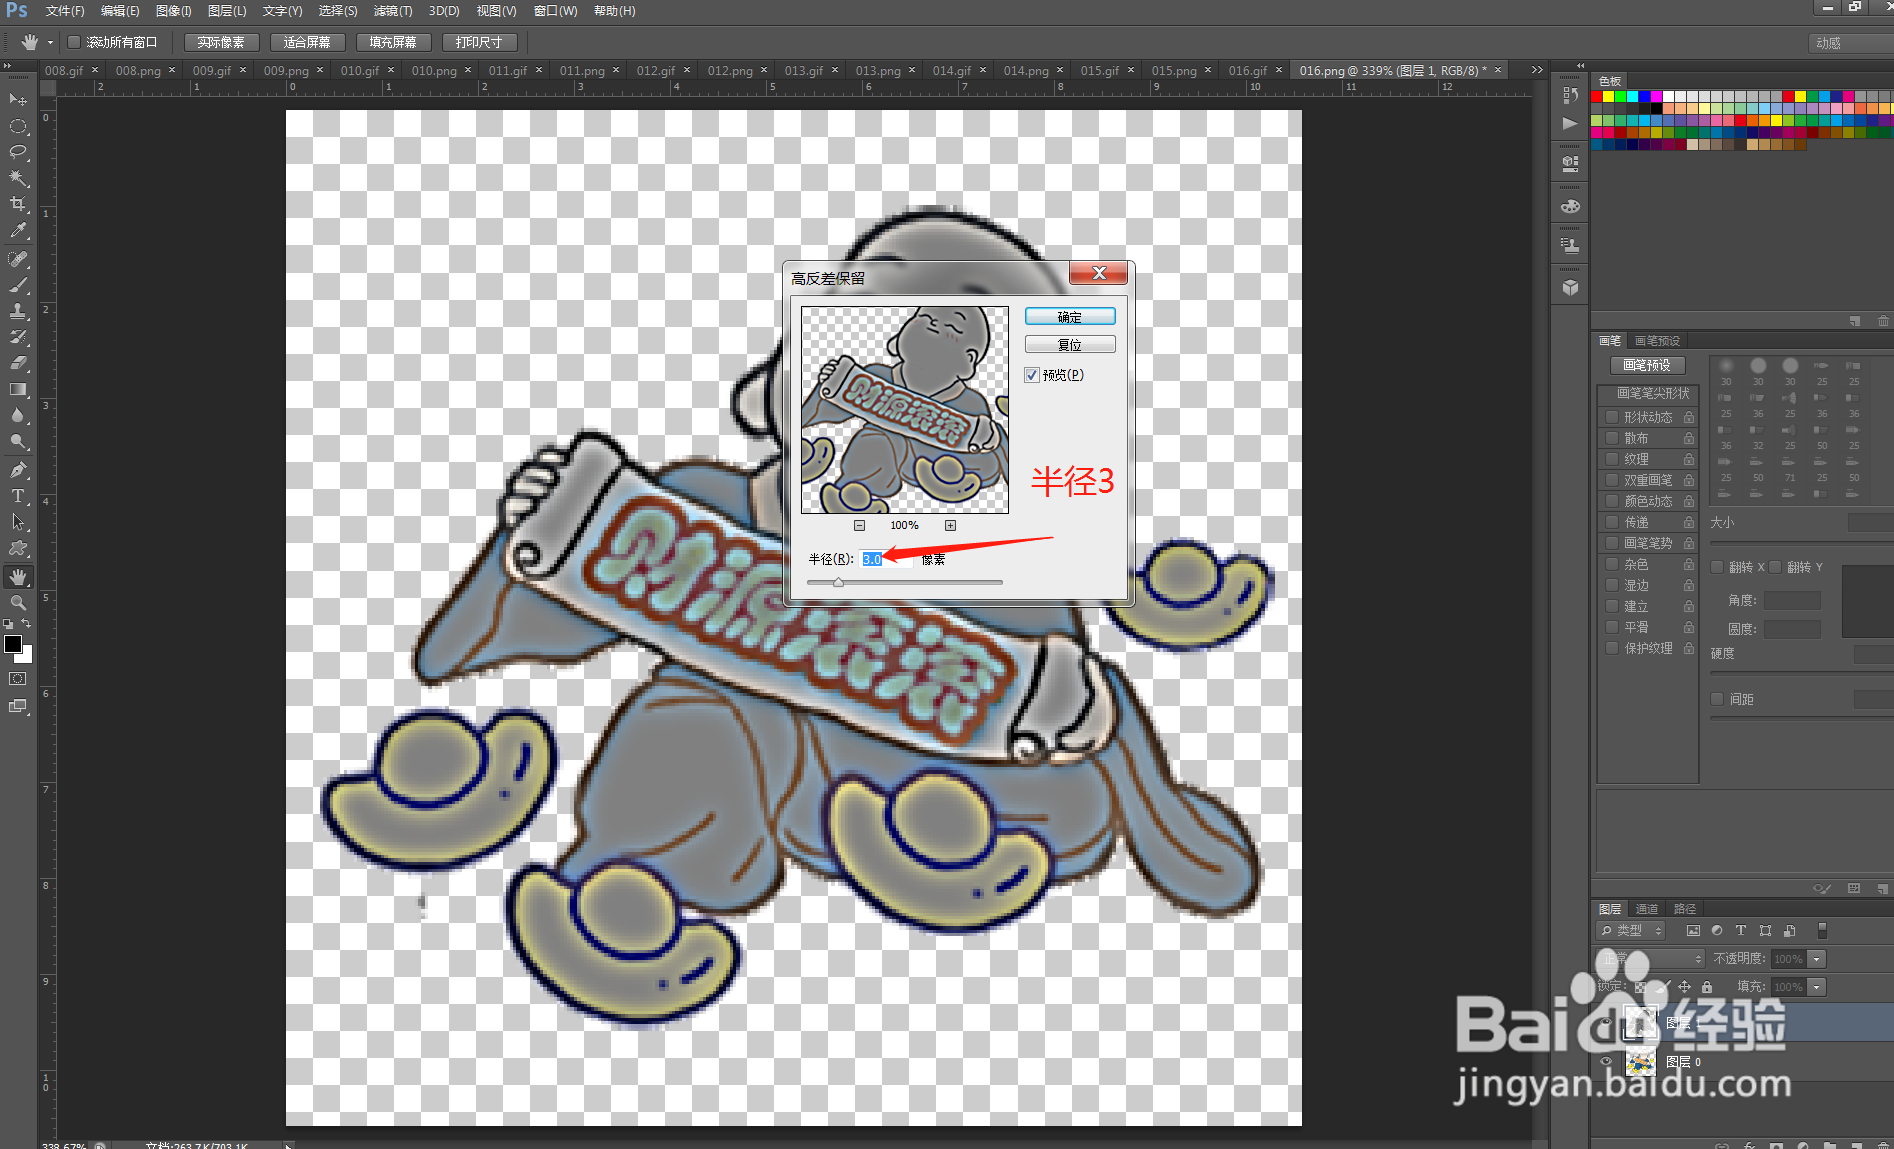The width and height of the screenshot is (1894, 1149).
Task: Select the Brush tool
Action: (18, 285)
